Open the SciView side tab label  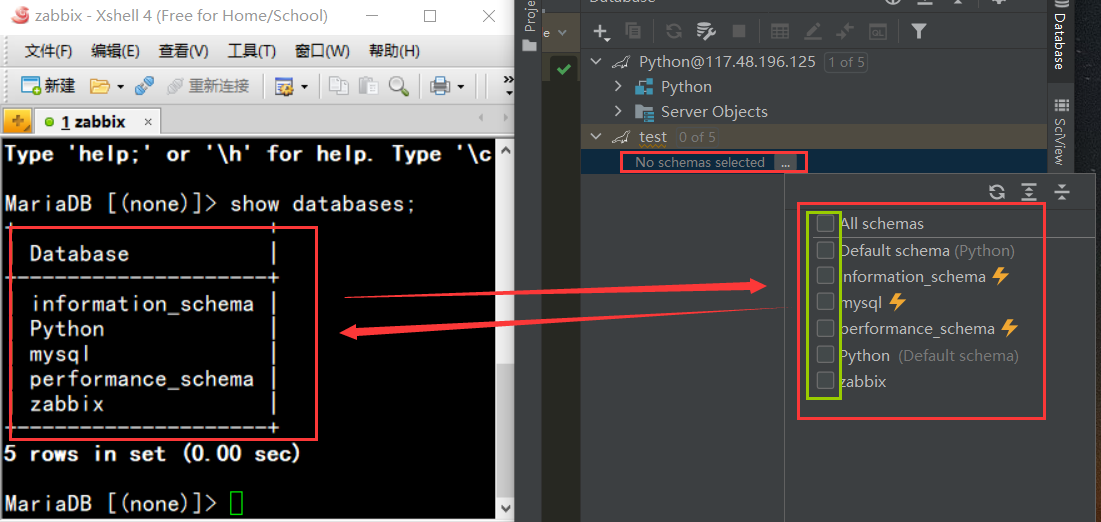(x=1059, y=141)
